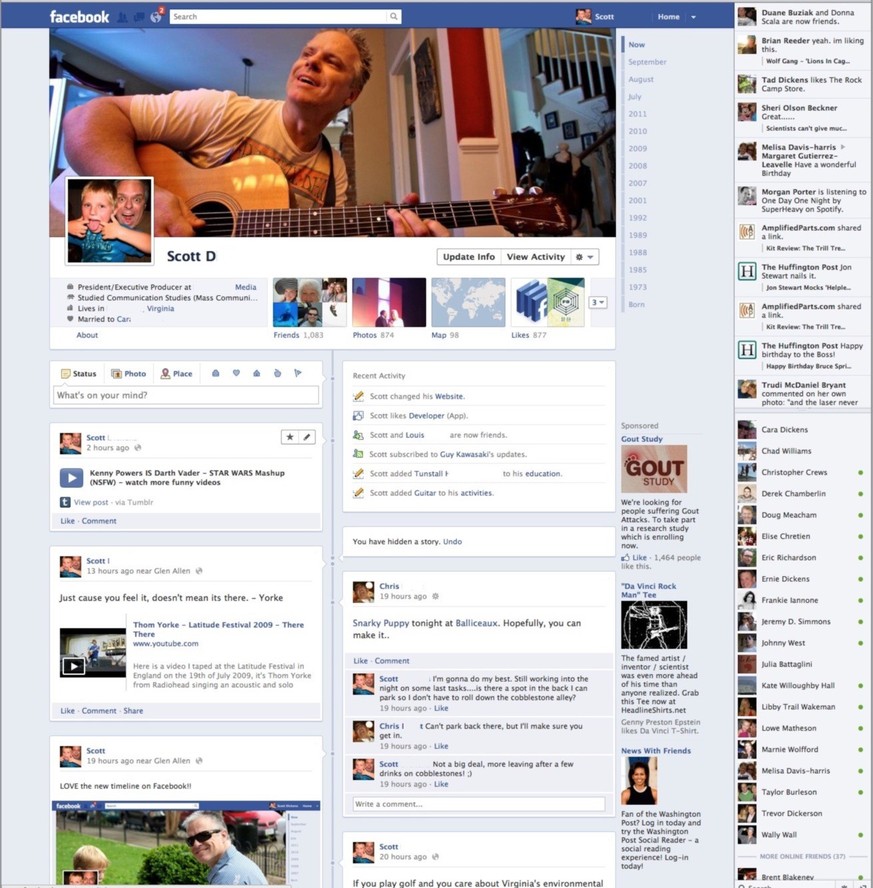Click the house icon in the status composer
Screen dimensions: 873x888
pos(256,373)
